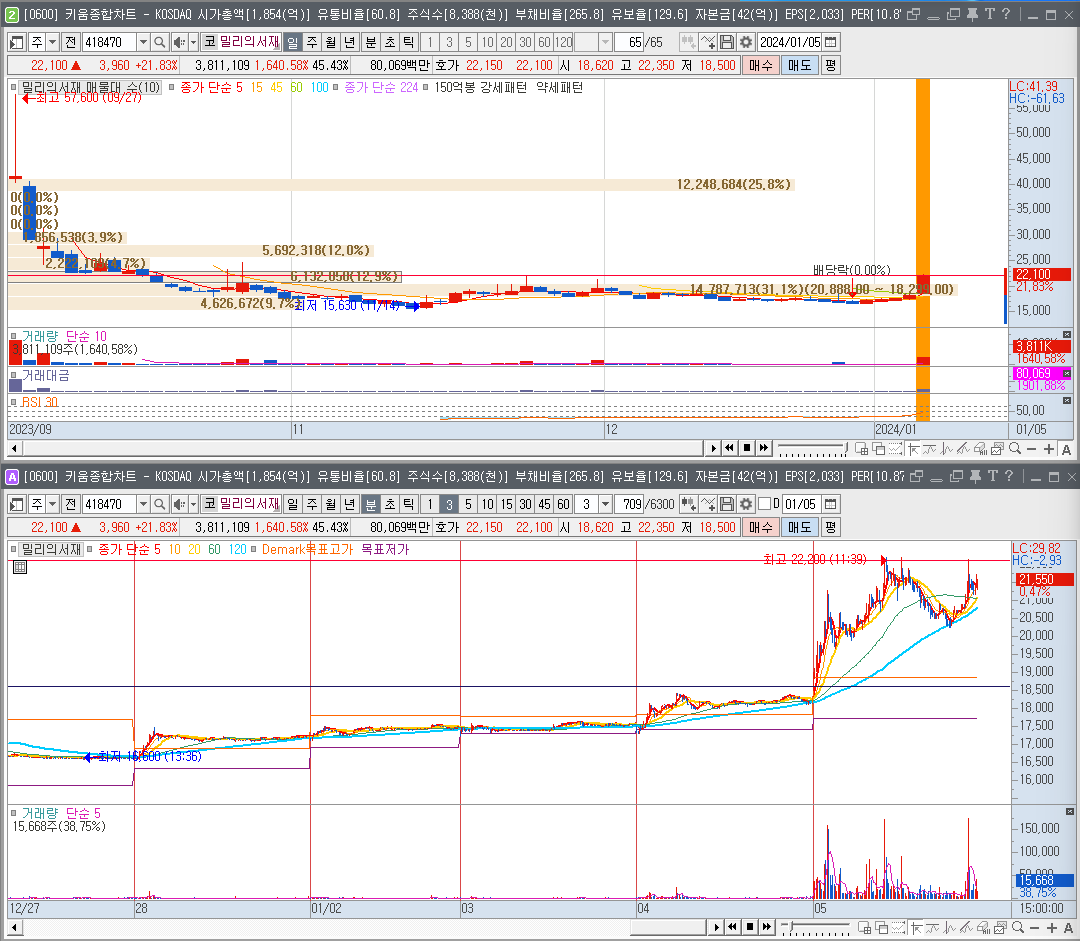Image resolution: width=1080 pixels, height=941 pixels.
Task: Click the data table grid icon in the bottom chart
Action: click(x=20, y=568)
